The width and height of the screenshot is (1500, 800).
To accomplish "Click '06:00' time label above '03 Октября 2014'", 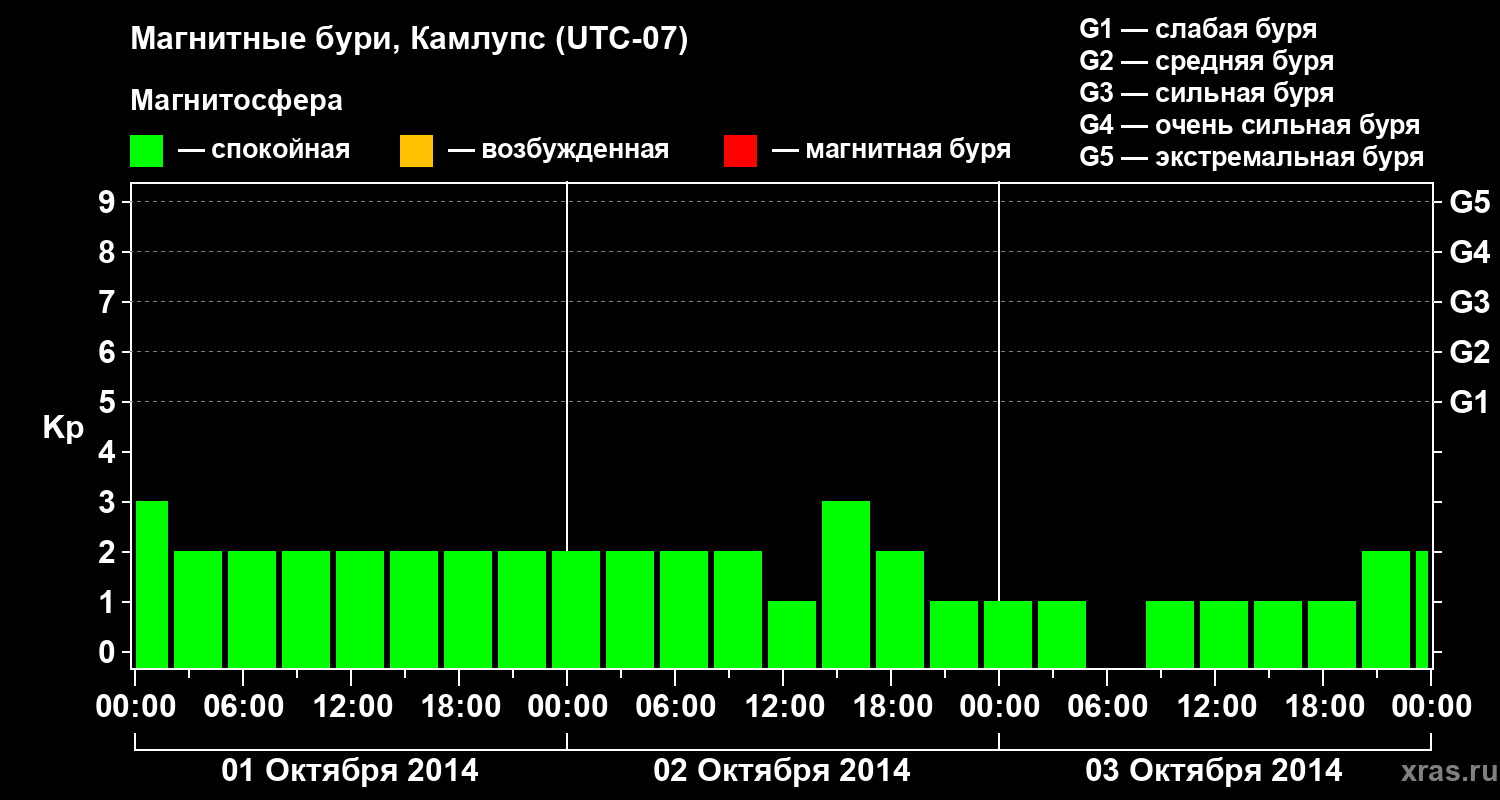I will (1107, 707).
